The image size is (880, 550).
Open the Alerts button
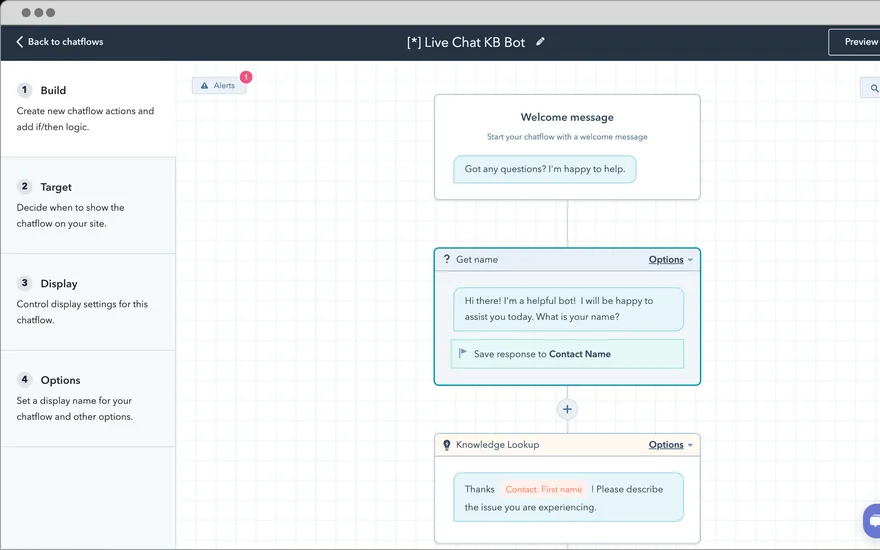click(x=219, y=85)
